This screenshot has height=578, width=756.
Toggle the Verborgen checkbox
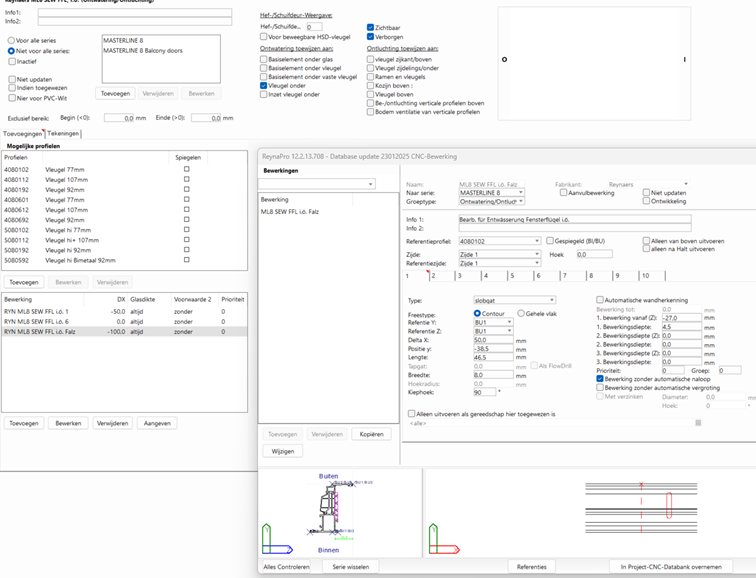370,37
